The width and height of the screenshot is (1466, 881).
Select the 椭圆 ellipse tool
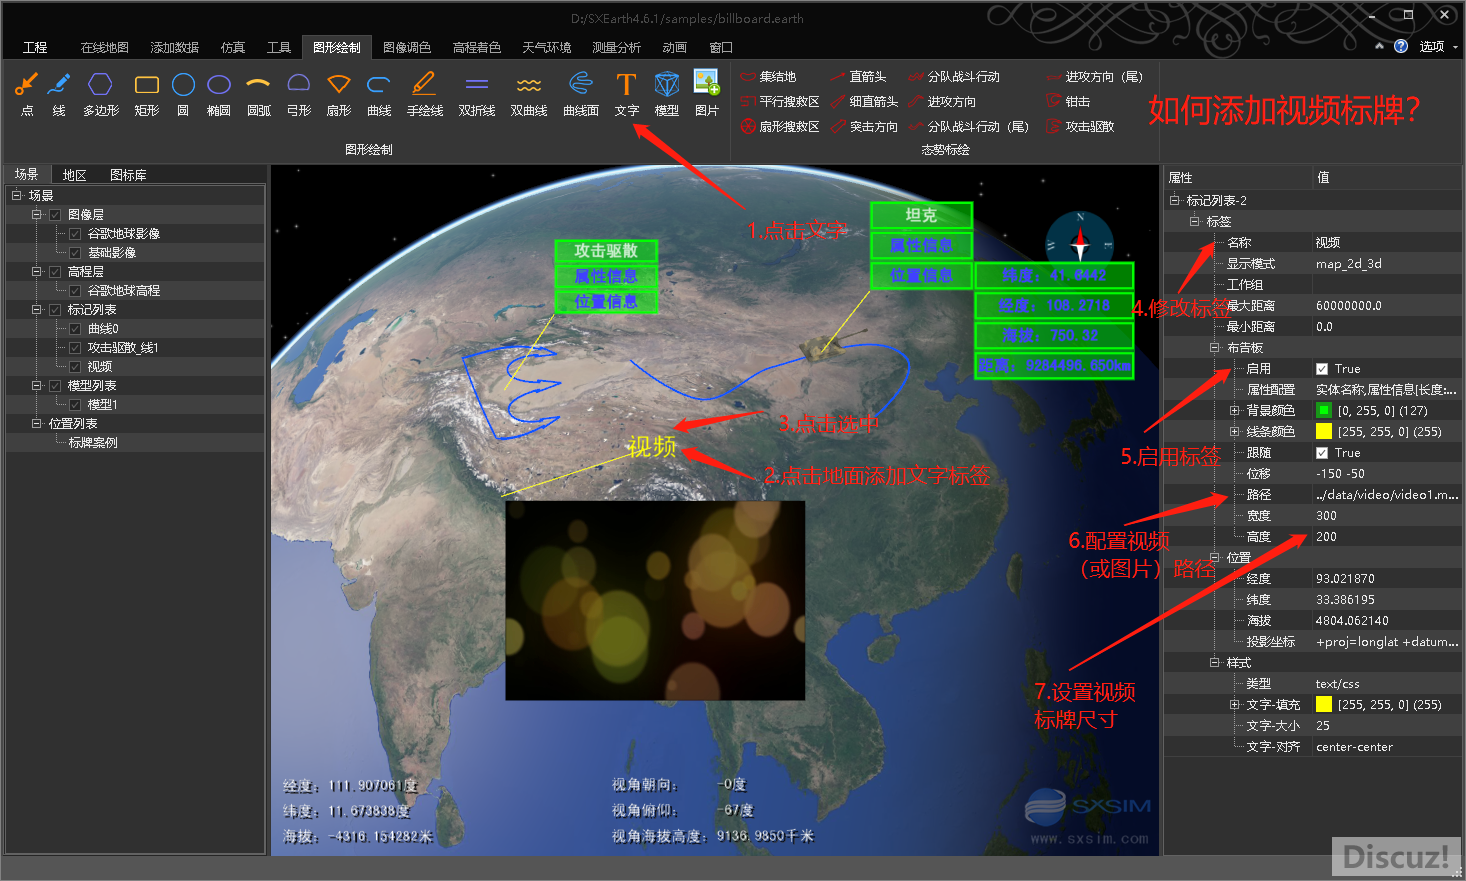219,94
